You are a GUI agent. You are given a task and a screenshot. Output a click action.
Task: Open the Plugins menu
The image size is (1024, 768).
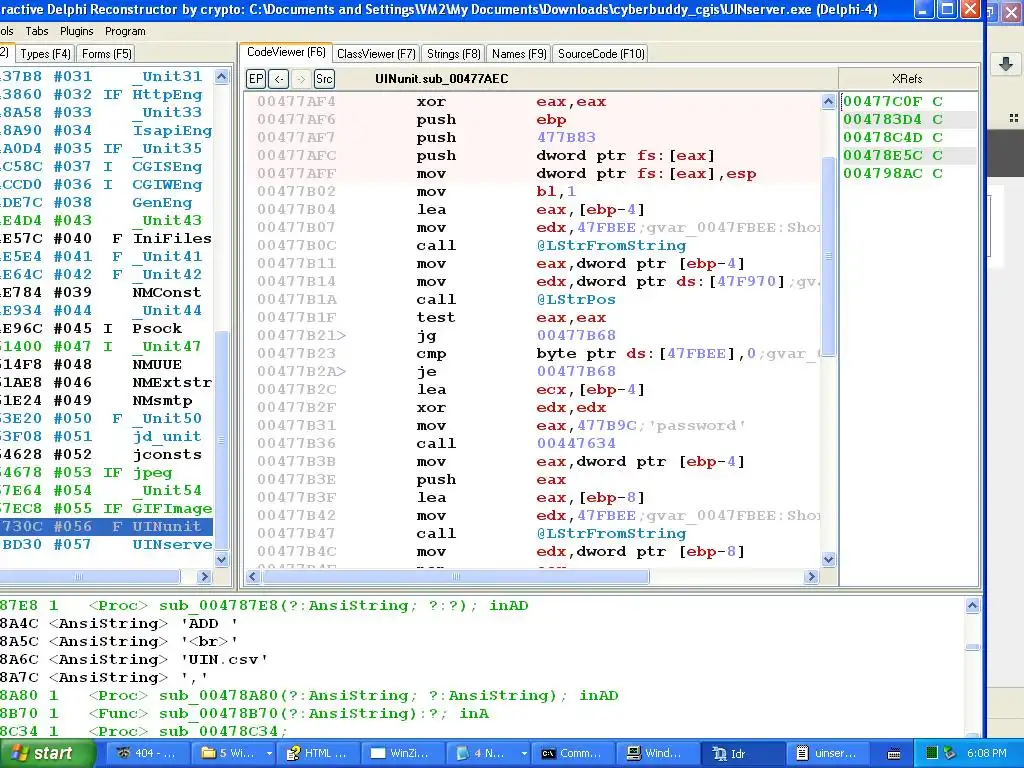[76, 31]
